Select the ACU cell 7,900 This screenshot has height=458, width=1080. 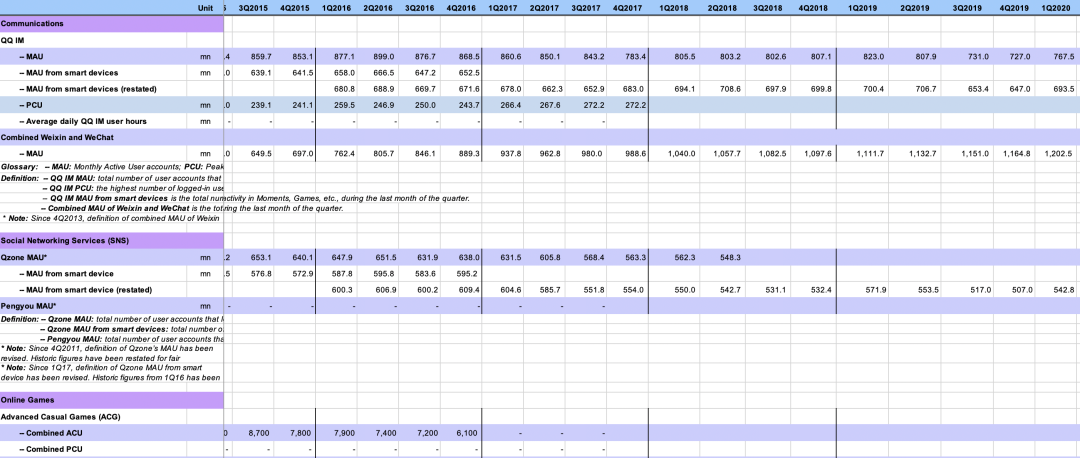[x=343, y=433]
